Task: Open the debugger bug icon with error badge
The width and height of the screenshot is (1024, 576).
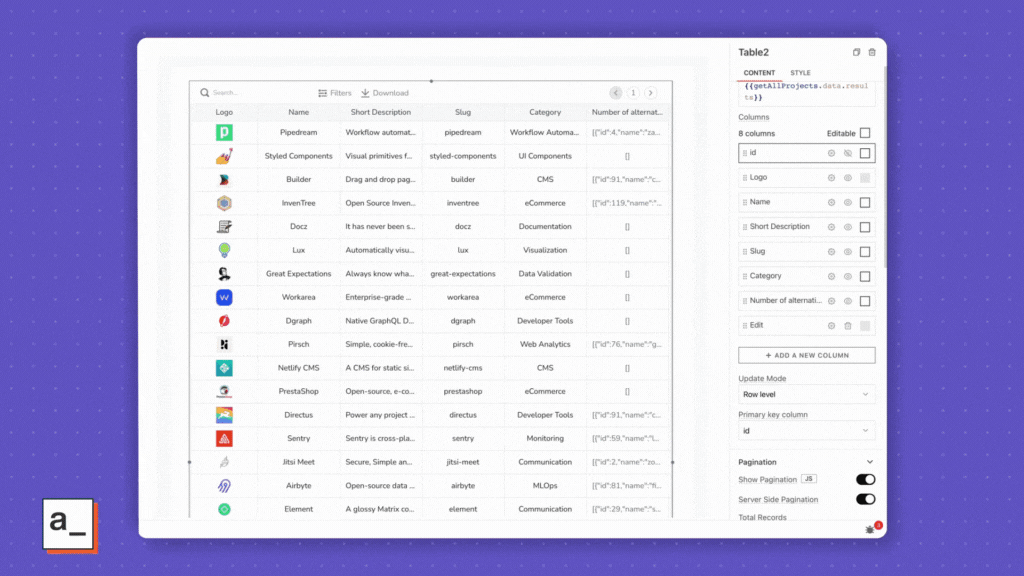Action: click(870, 529)
